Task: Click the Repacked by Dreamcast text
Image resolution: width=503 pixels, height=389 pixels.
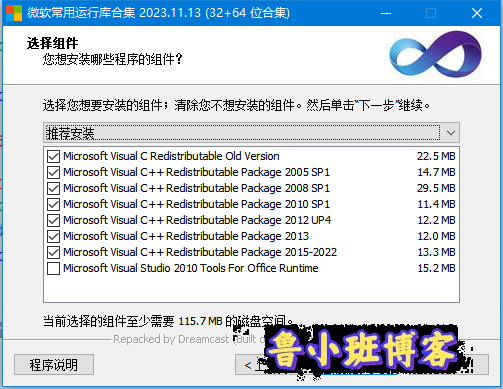Action: point(171,339)
